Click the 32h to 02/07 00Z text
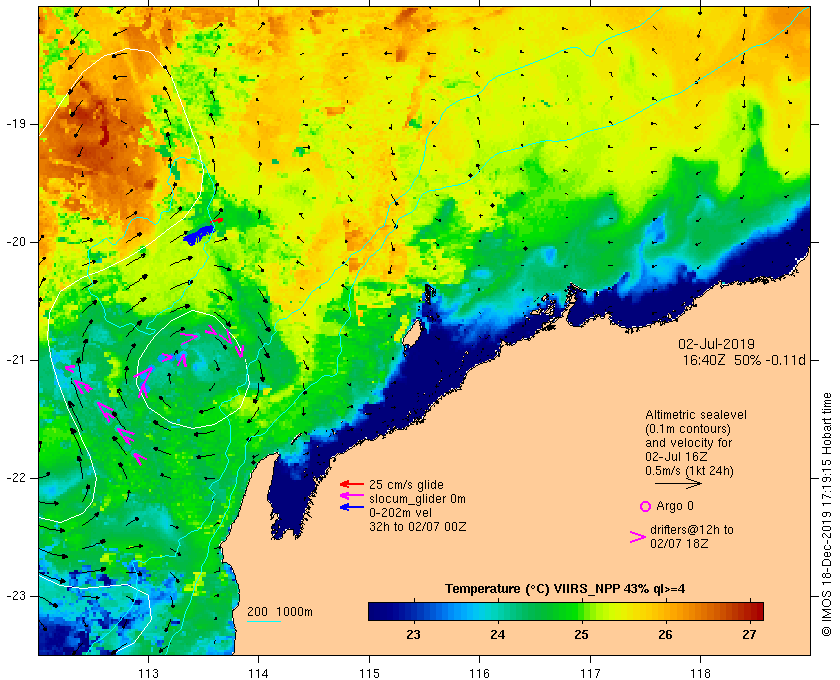This screenshot has height=680, width=840. coord(418,527)
